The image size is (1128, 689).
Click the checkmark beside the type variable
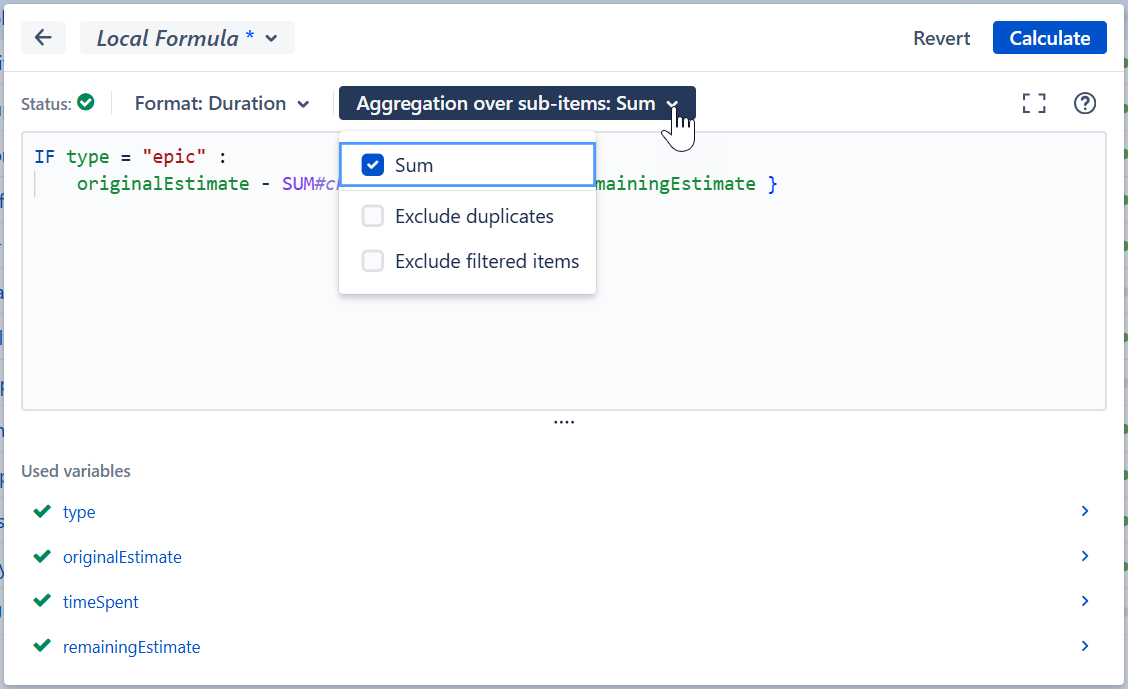[x=41, y=511]
